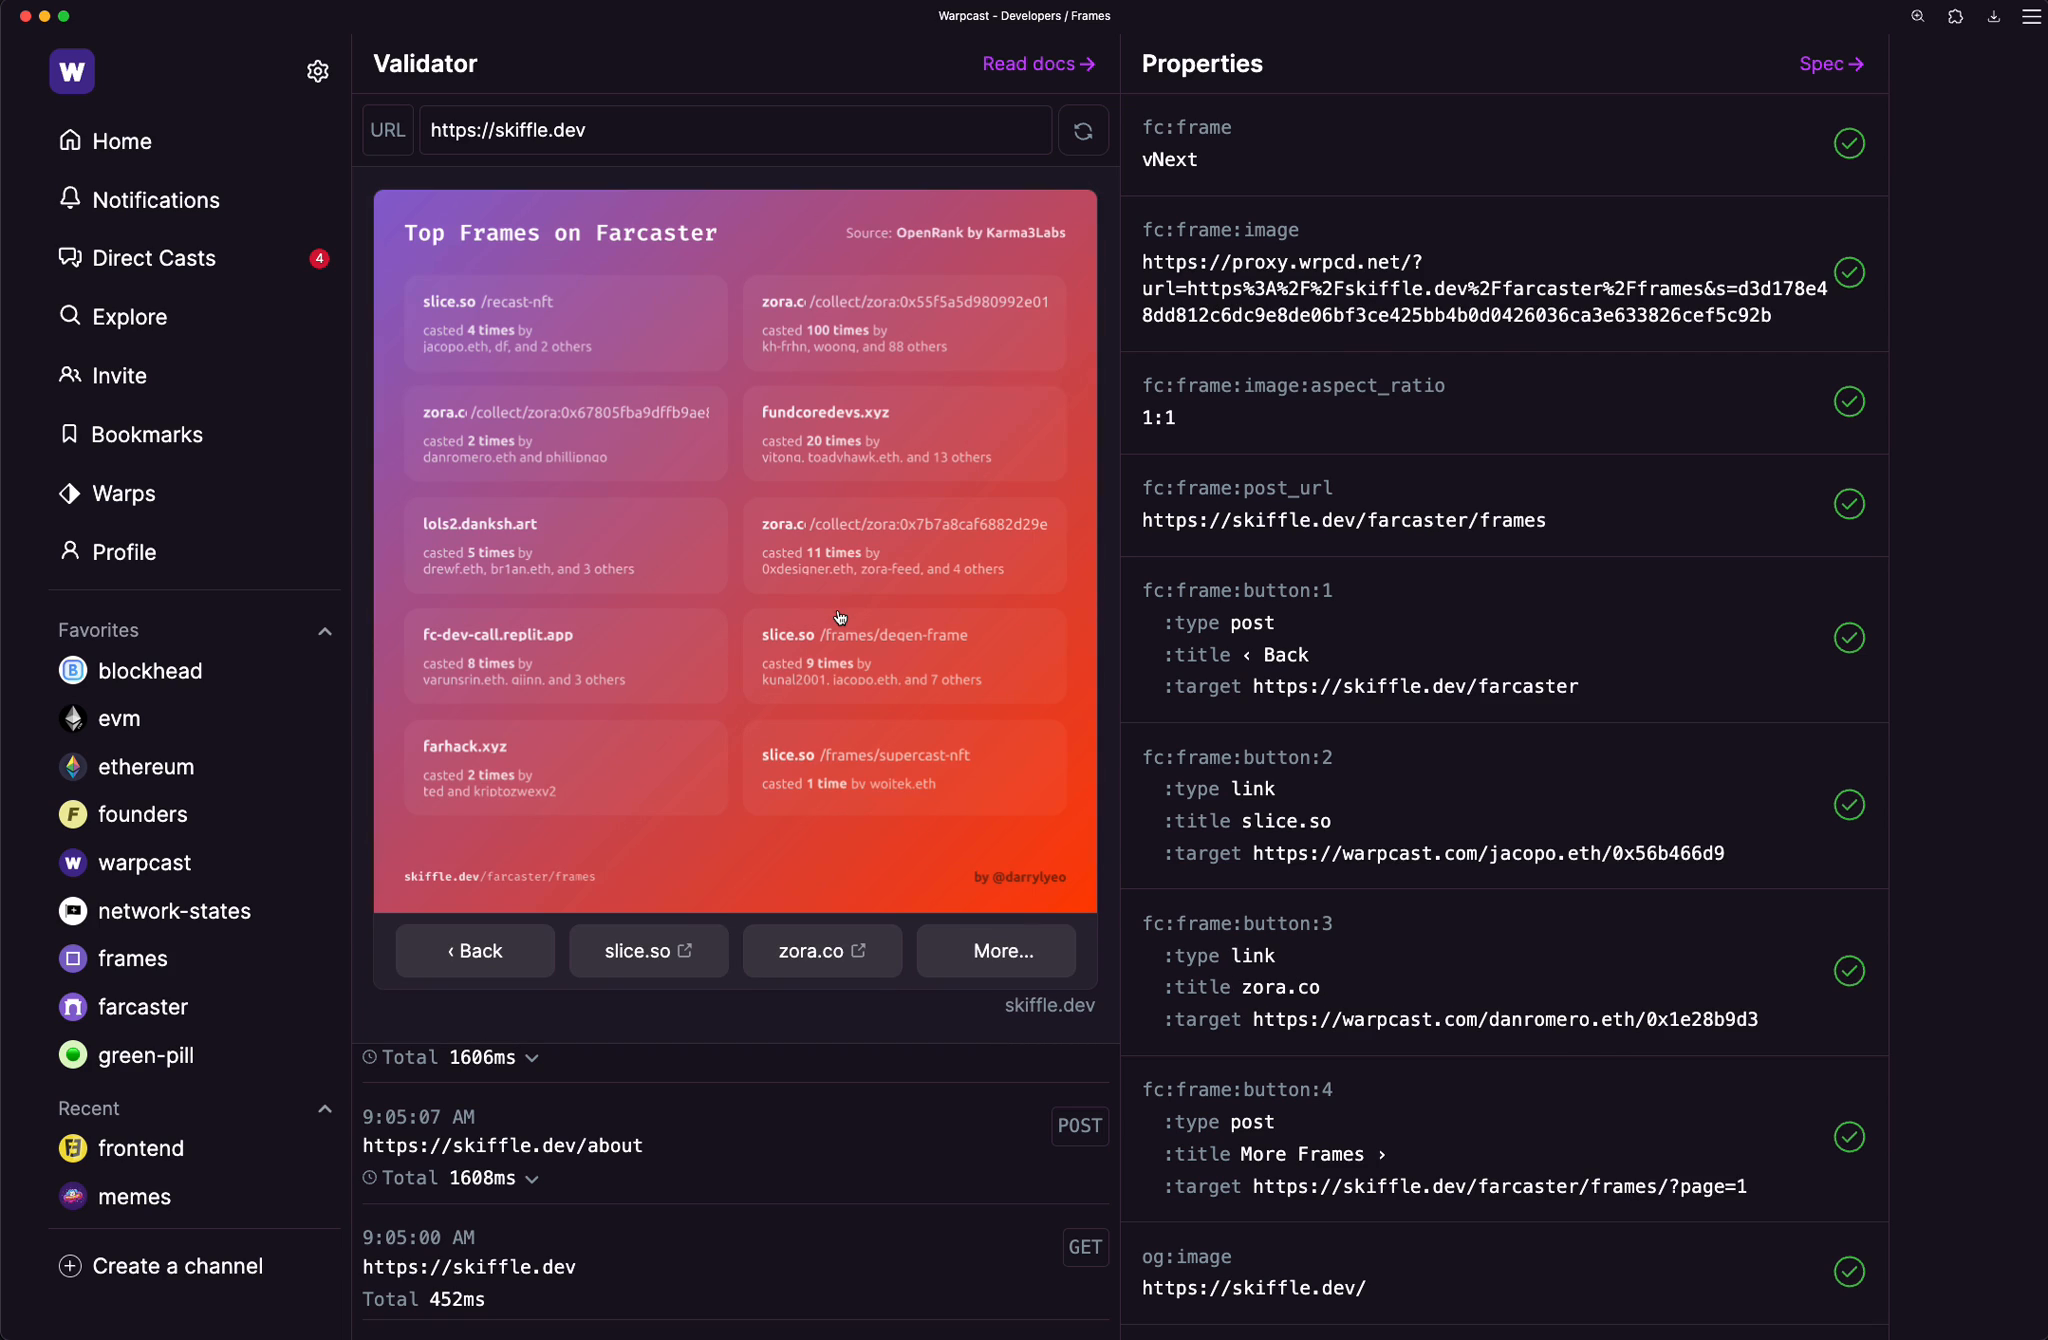Open frames channel avatar

[x=73, y=958]
